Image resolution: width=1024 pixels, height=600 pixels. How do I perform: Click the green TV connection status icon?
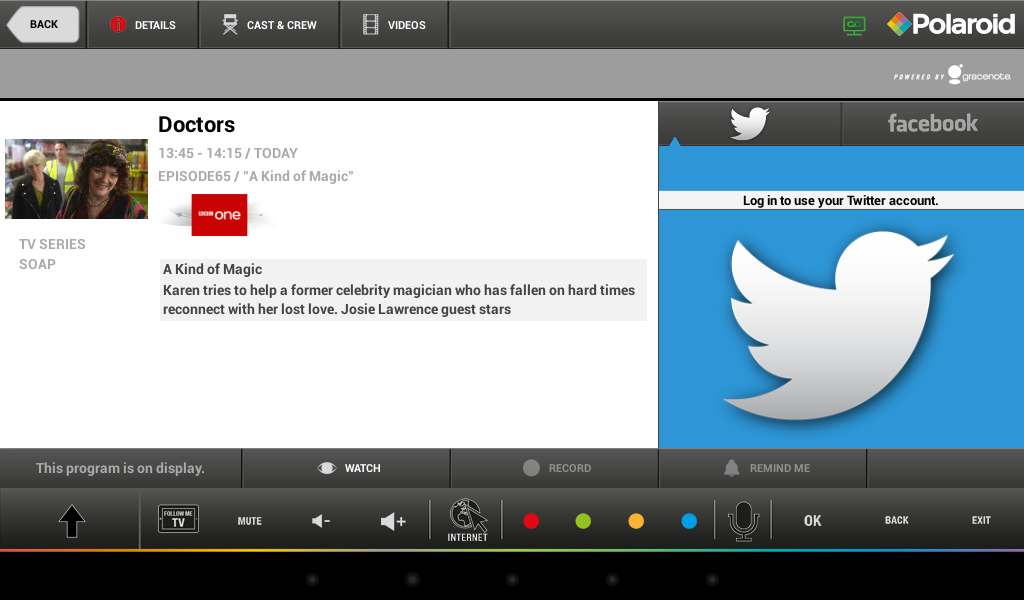tap(854, 25)
